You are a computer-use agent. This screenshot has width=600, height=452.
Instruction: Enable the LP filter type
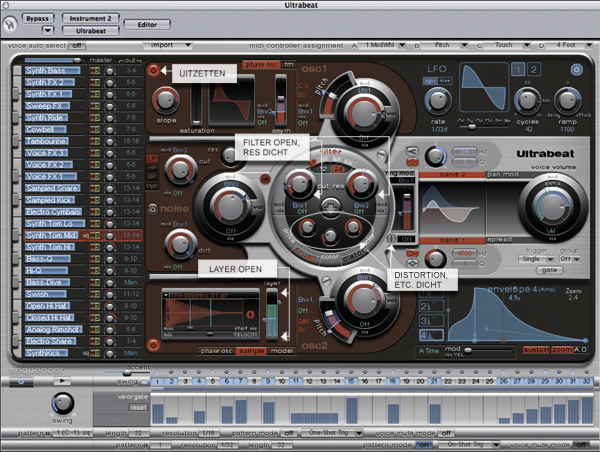[152, 158]
